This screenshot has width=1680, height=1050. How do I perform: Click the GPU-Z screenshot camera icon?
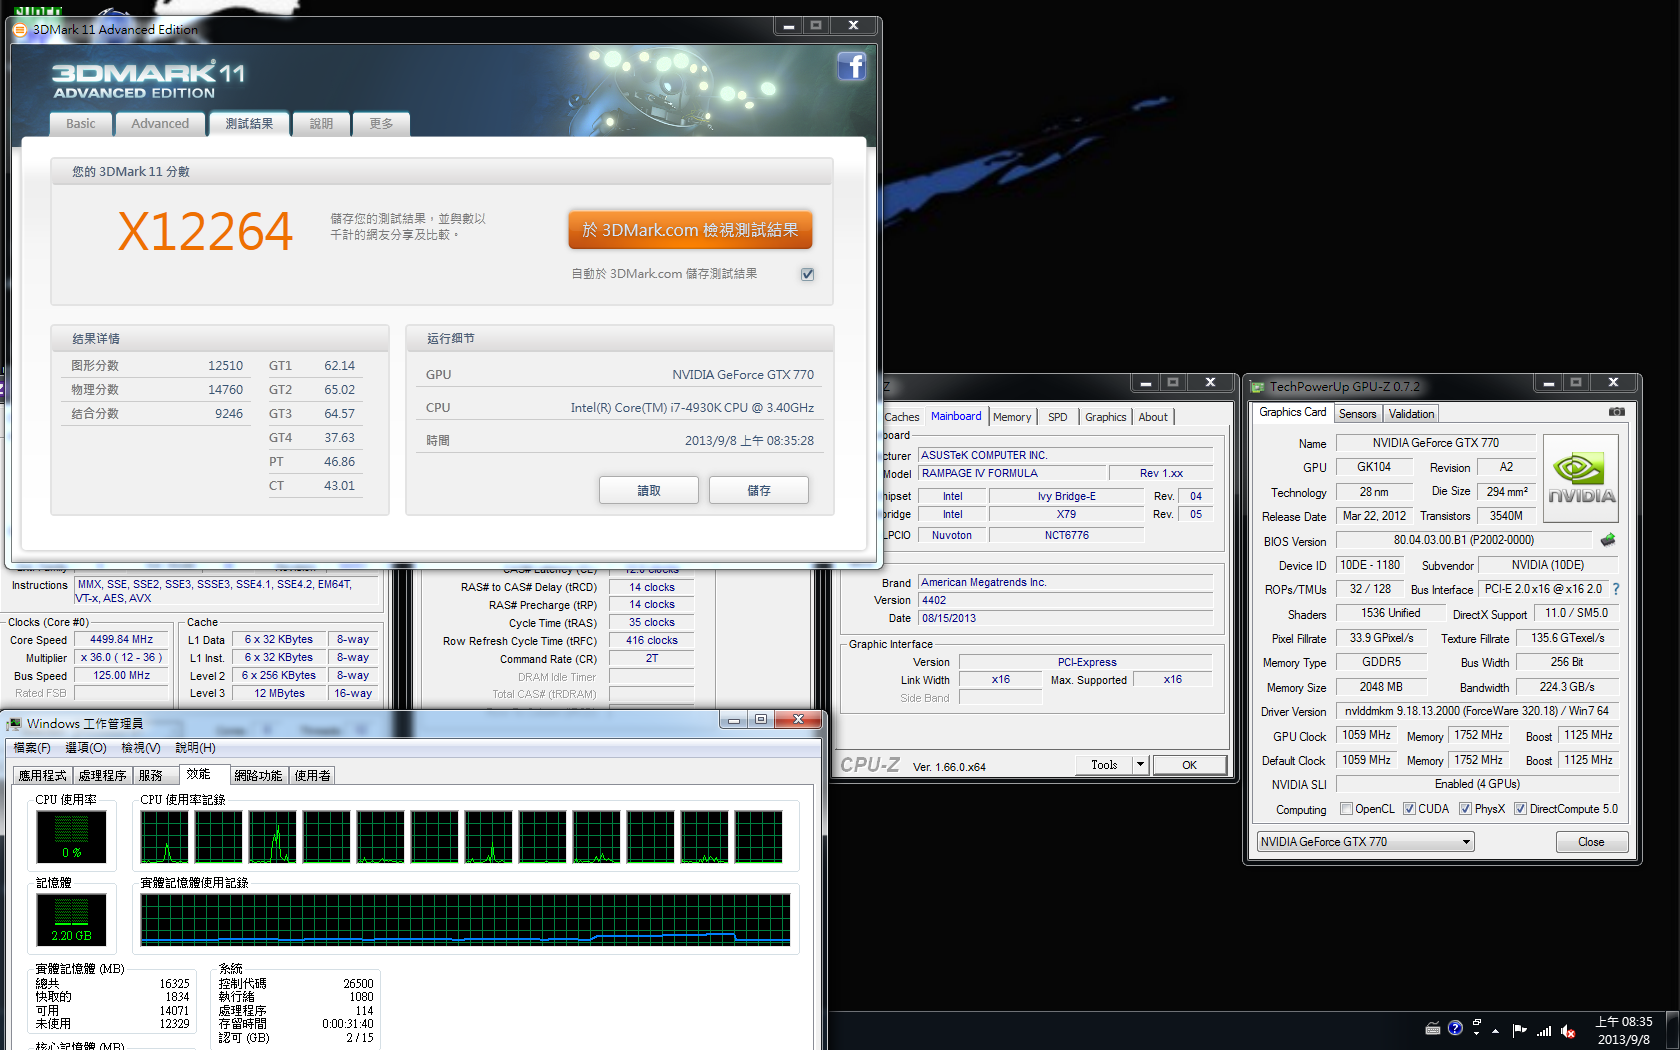pos(1616,412)
